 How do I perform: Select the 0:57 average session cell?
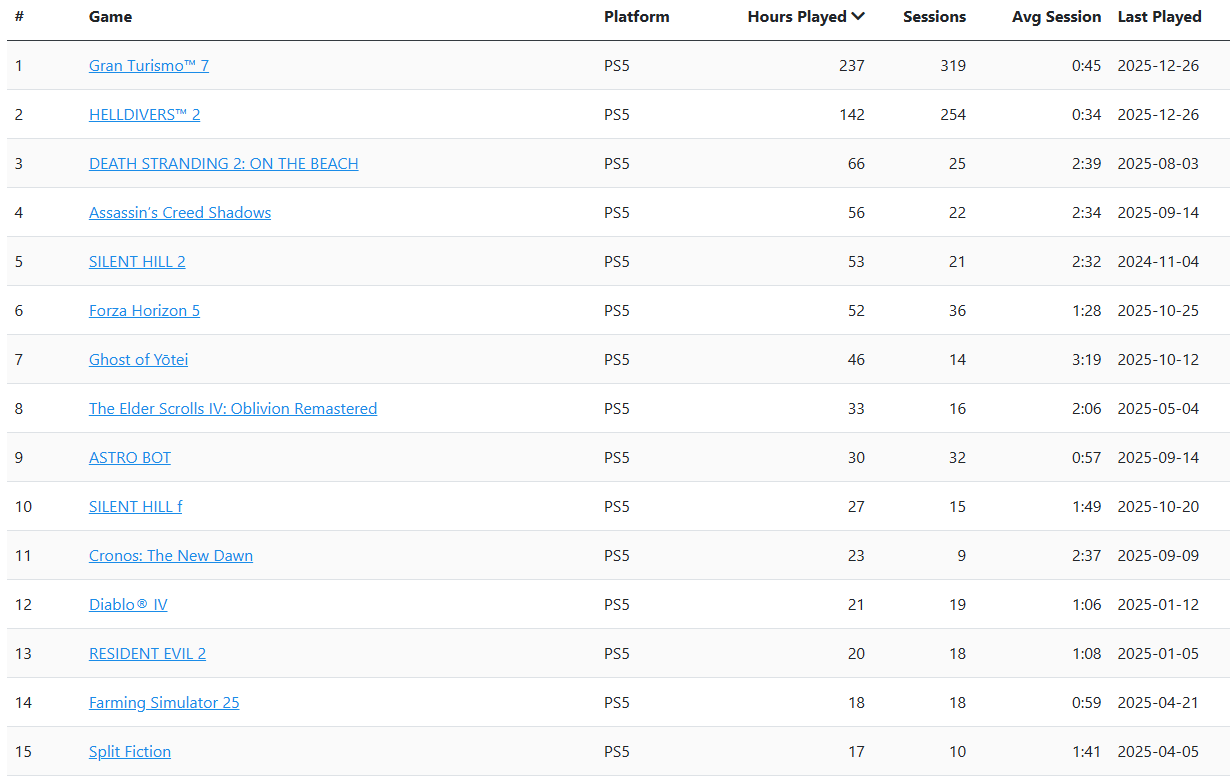[x=1086, y=458]
